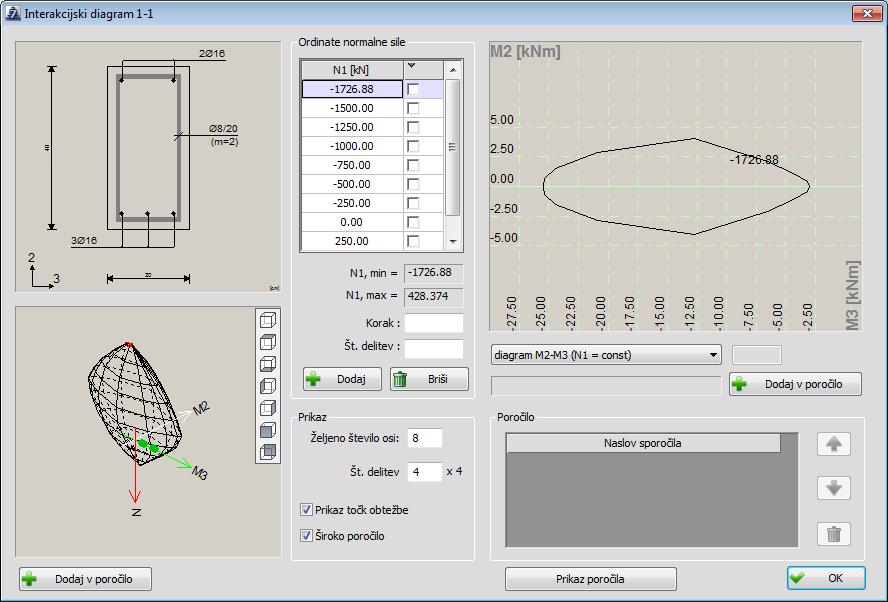The image size is (888, 602).
Task: Tick checkbox for N1 250.00 row
Action: pos(413,241)
